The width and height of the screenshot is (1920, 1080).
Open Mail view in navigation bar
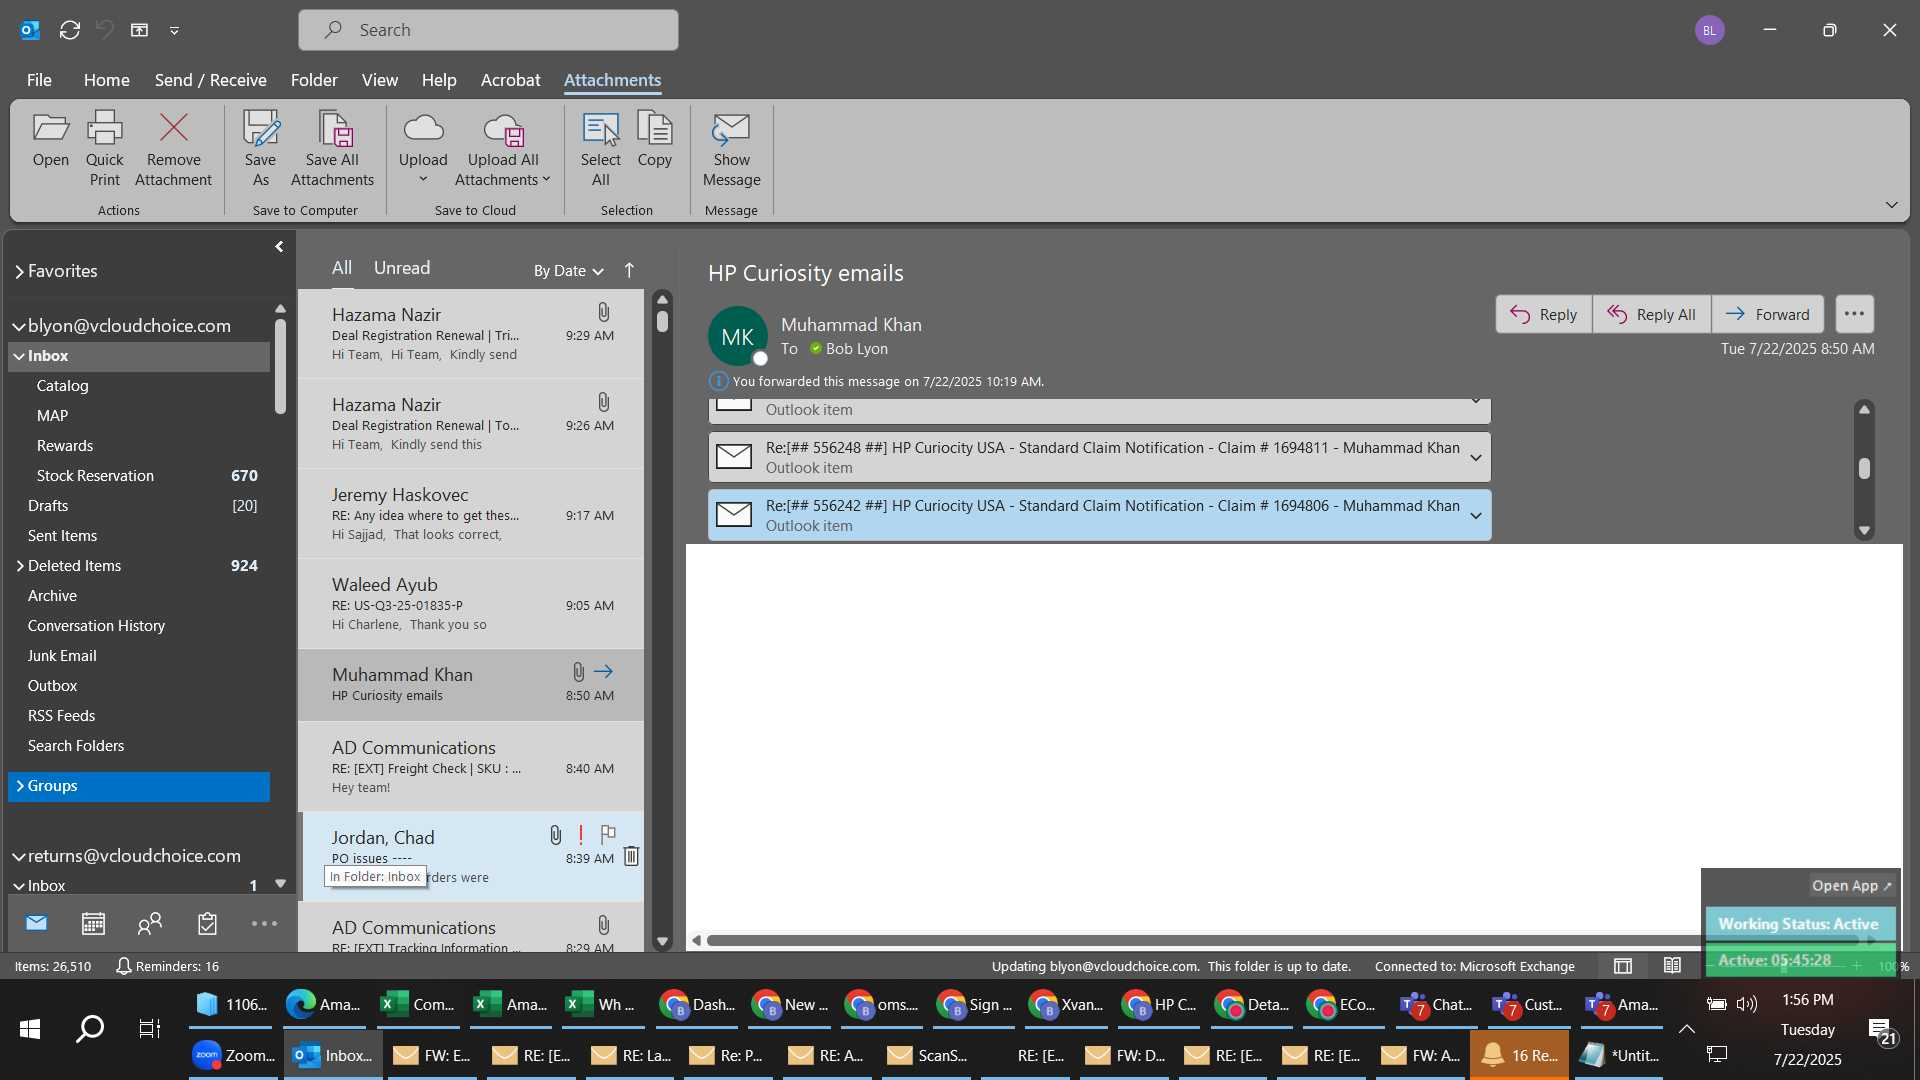tap(37, 923)
